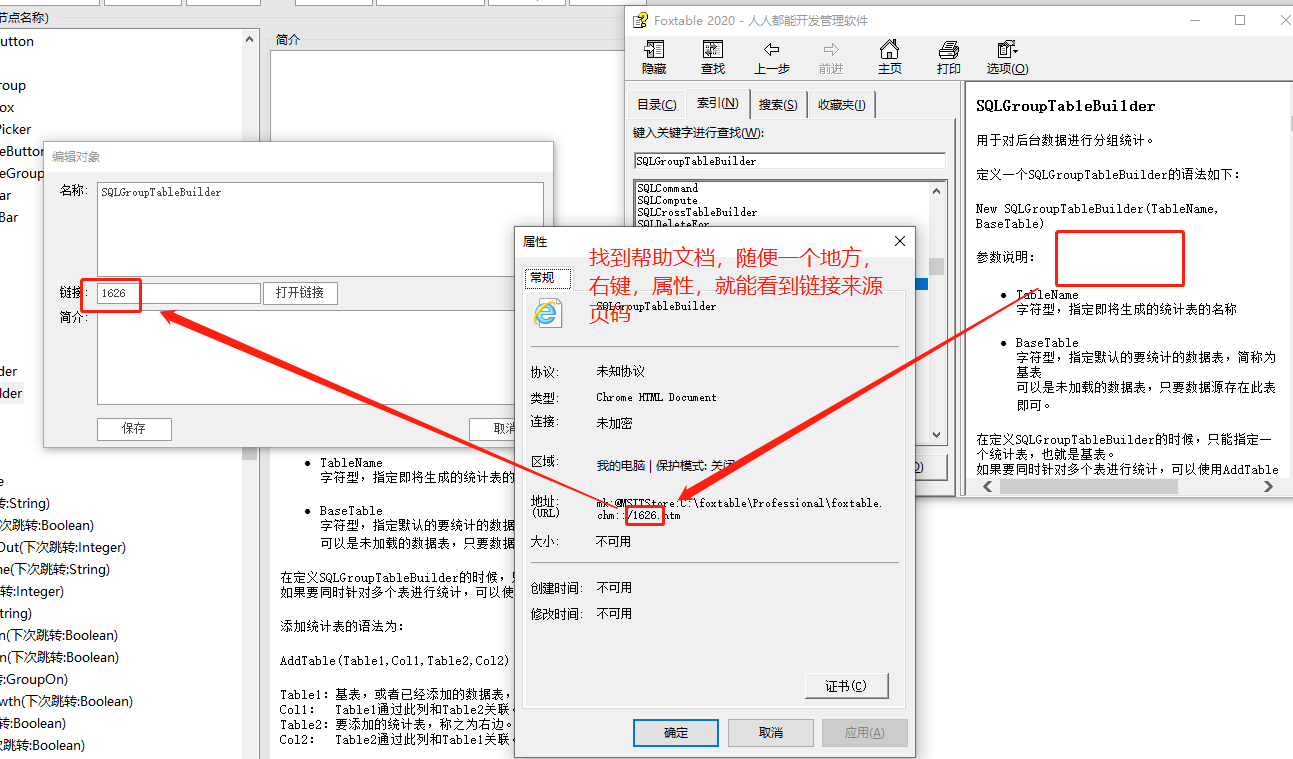Select SQLCrossTableBuilder in the index list
The width and height of the screenshot is (1293, 759).
(697, 212)
